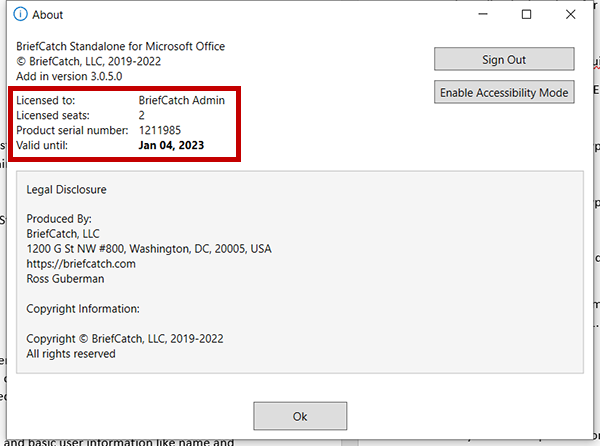This screenshot has width=600, height=446.
Task: Click the BriefCatch Admin licensee name
Action: coord(181,101)
